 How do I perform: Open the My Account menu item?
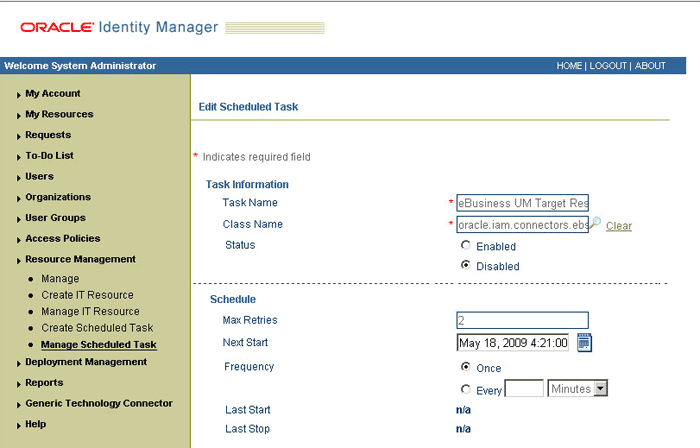tap(53, 93)
